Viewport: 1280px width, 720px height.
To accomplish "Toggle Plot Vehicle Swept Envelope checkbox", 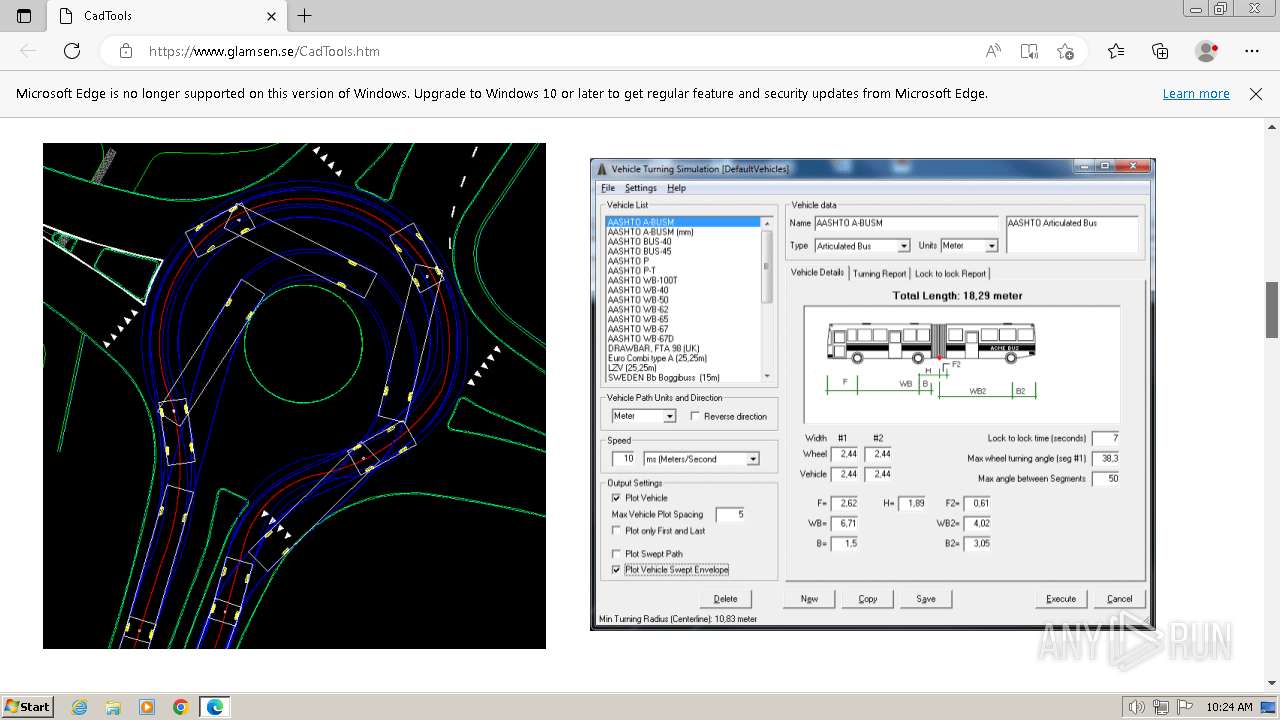I will 616,570.
